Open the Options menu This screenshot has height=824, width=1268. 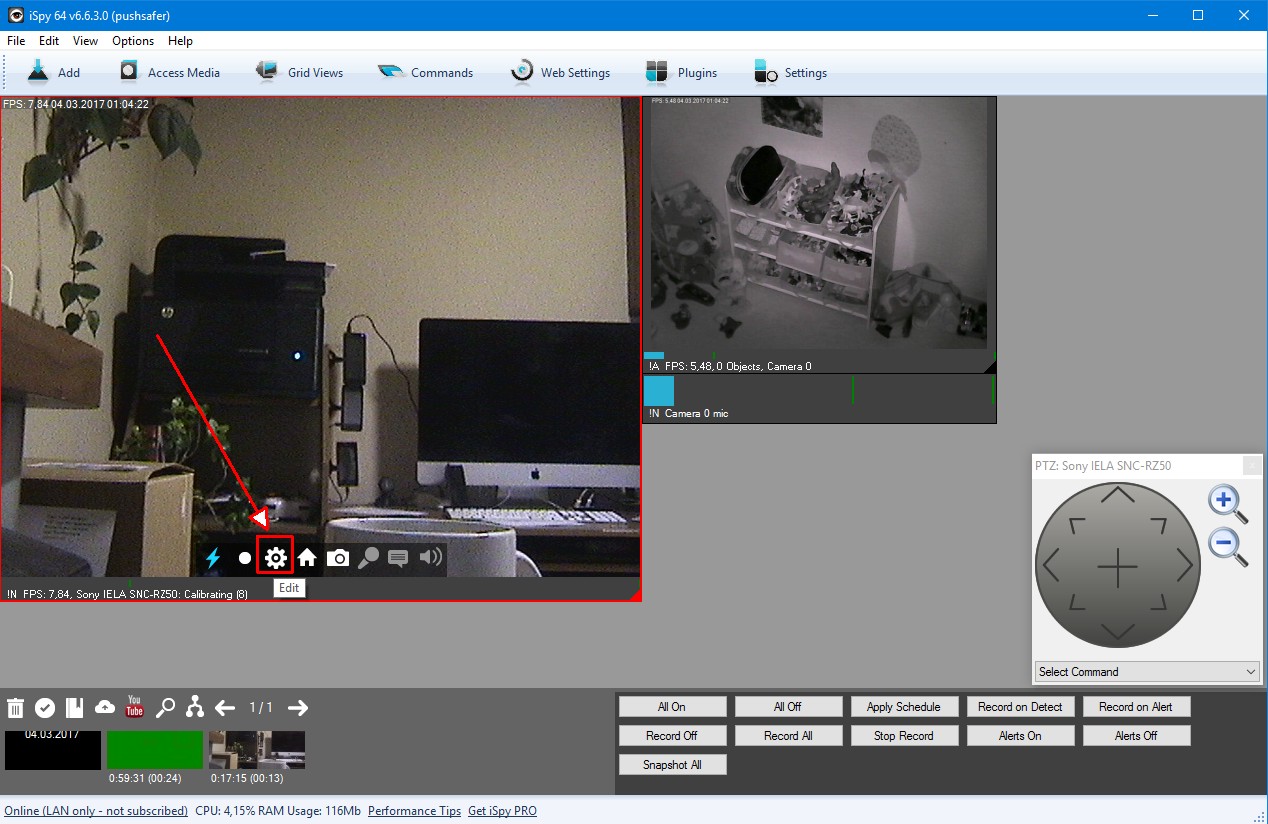(x=133, y=41)
